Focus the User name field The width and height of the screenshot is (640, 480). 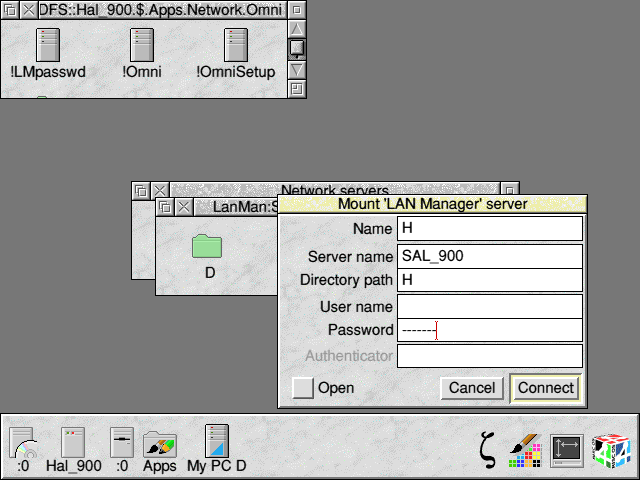pos(490,307)
